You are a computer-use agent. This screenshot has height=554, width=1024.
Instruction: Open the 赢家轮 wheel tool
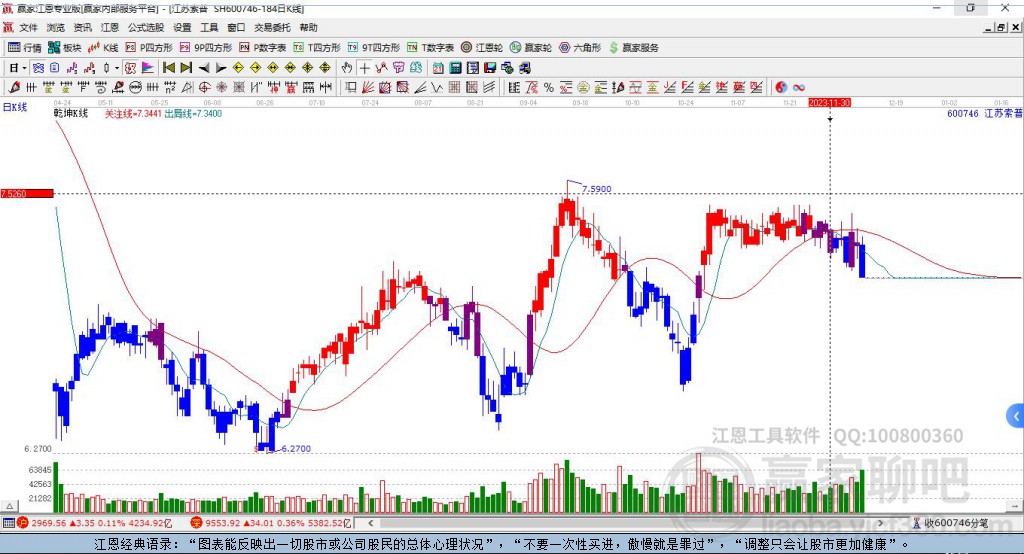click(531, 48)
